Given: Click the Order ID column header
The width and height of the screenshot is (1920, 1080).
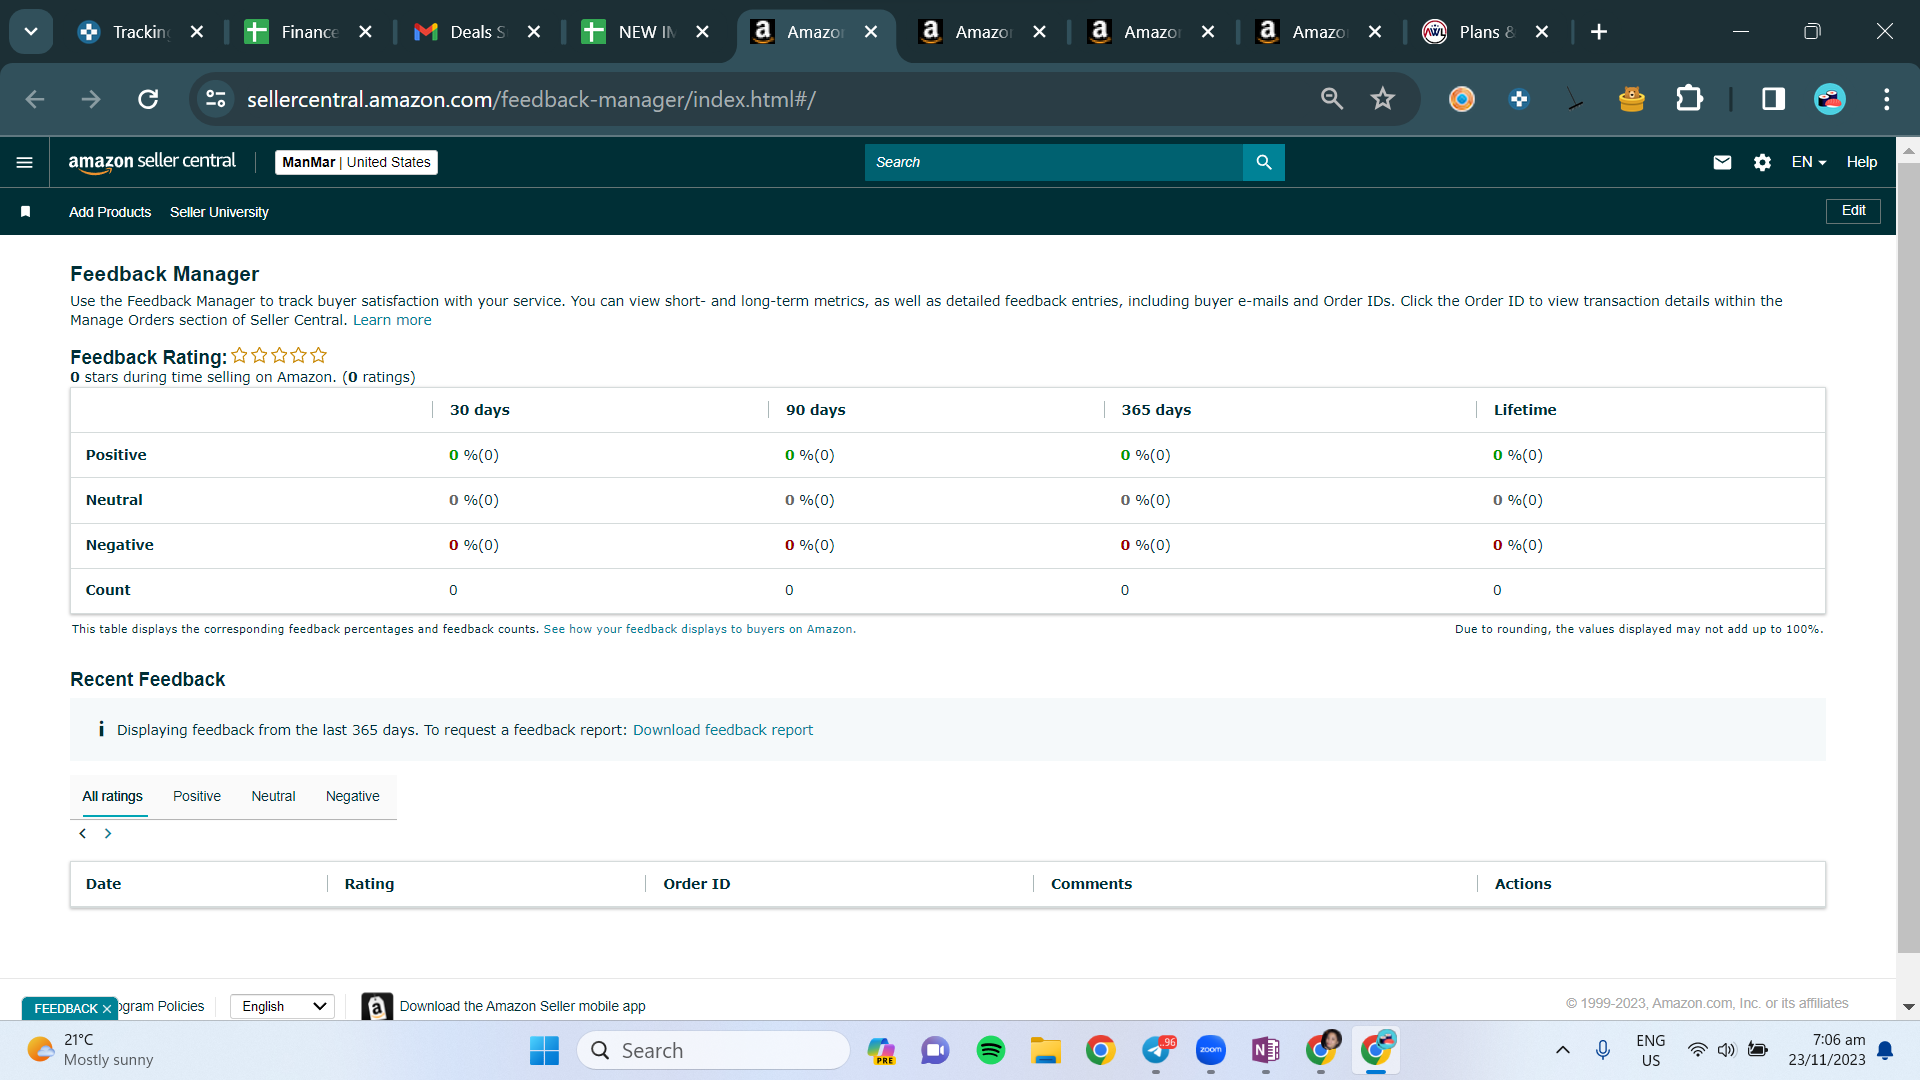Looking at the screenshot, I should click(x=697, y=884).
